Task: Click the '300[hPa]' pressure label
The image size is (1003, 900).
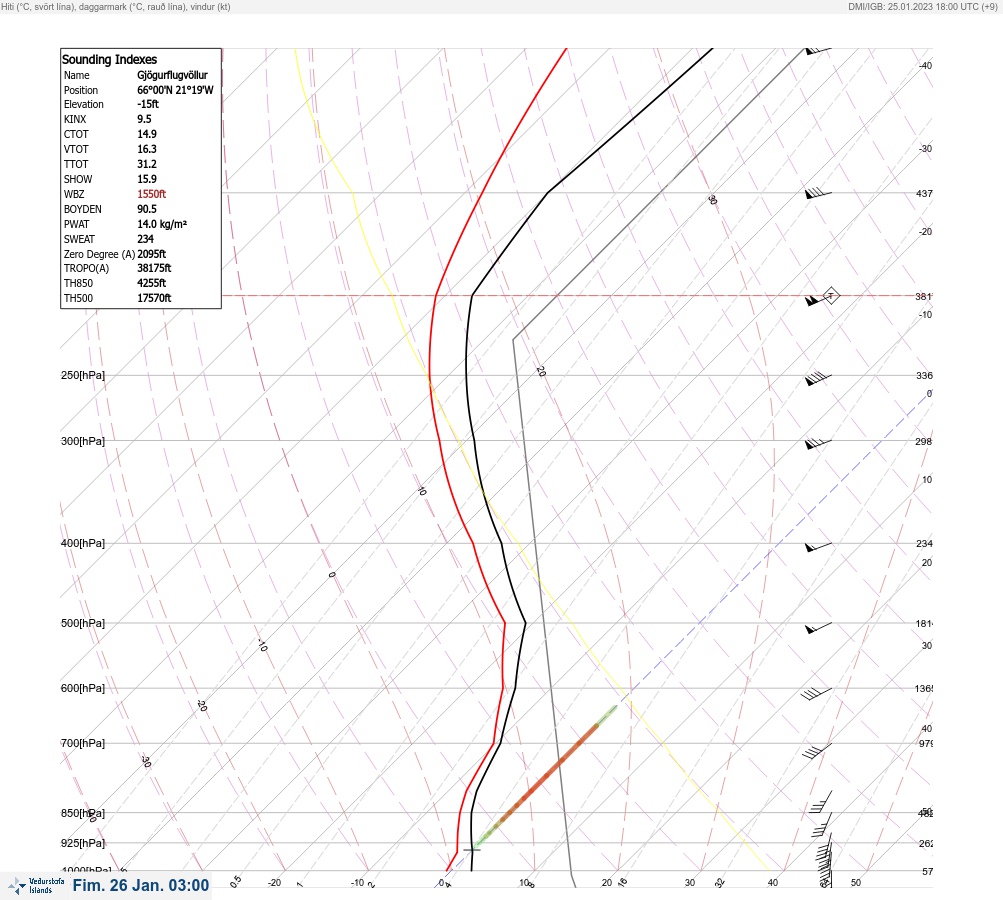Action: tap(83, 441)
